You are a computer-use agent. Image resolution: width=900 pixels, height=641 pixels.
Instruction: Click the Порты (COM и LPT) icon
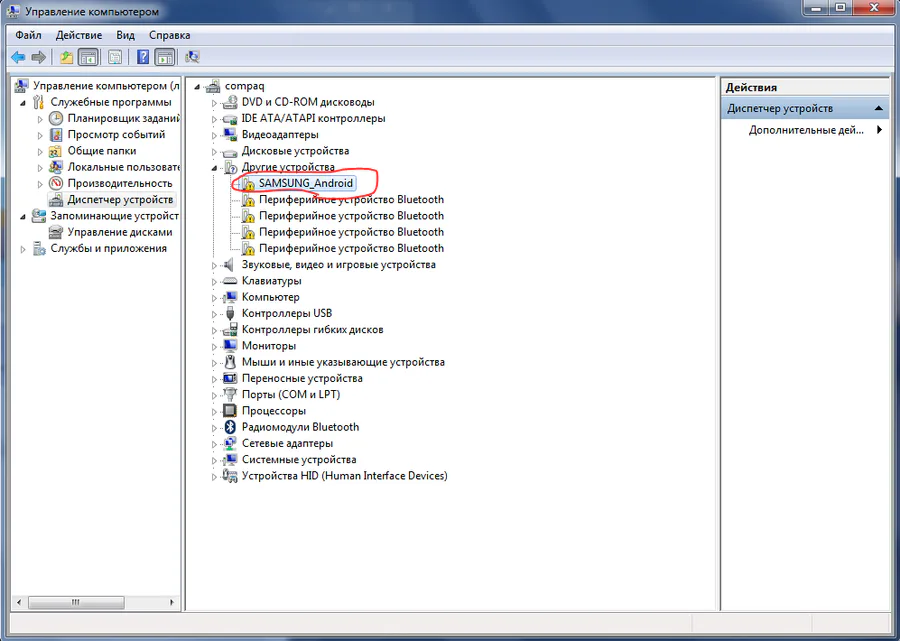[230, 395]
